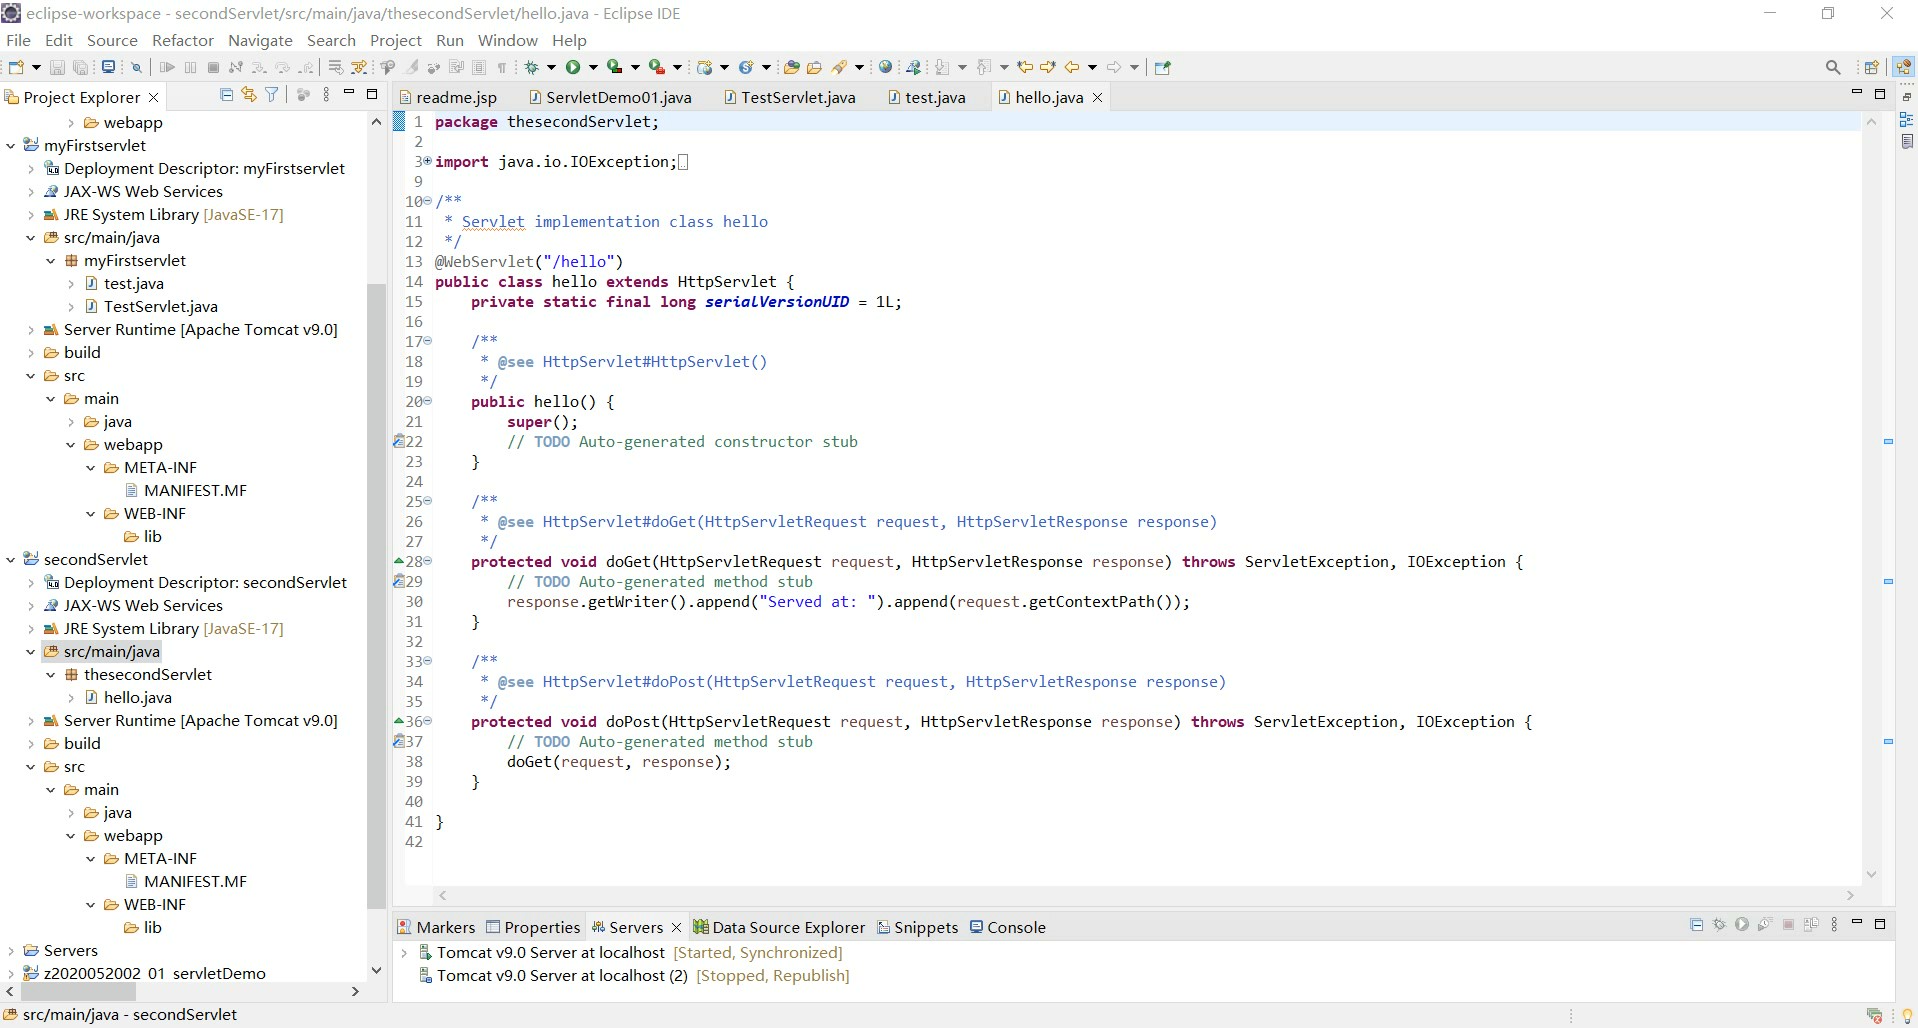Click Stop the server square icon
The height and width of the screenshot is (1028, 1918).
(1788, 925)
